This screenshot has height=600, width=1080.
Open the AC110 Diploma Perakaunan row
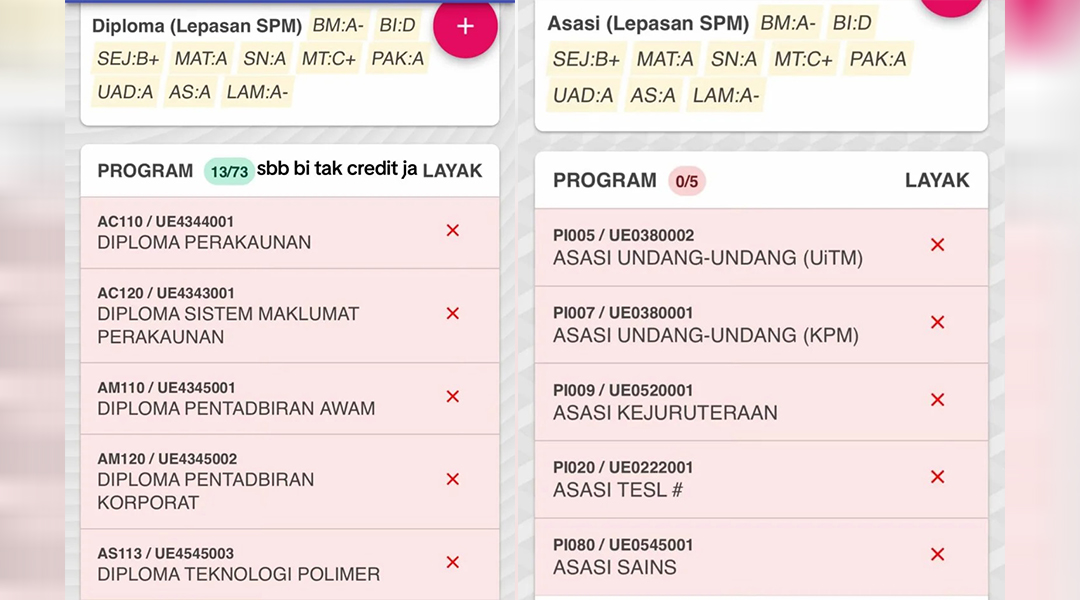290,233
